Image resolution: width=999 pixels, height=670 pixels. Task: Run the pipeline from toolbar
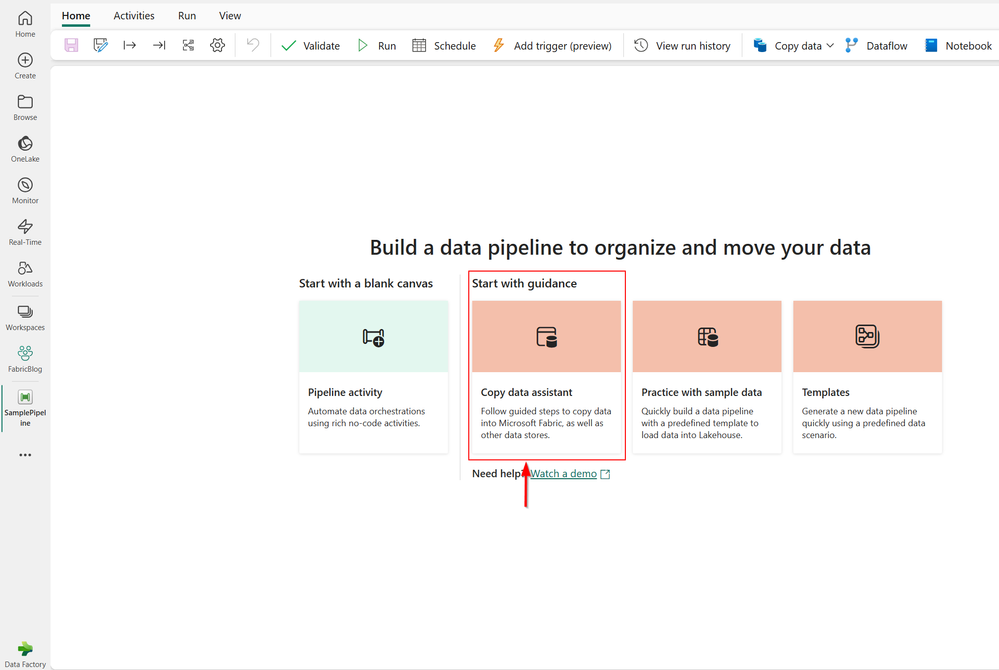pos(377,45)
